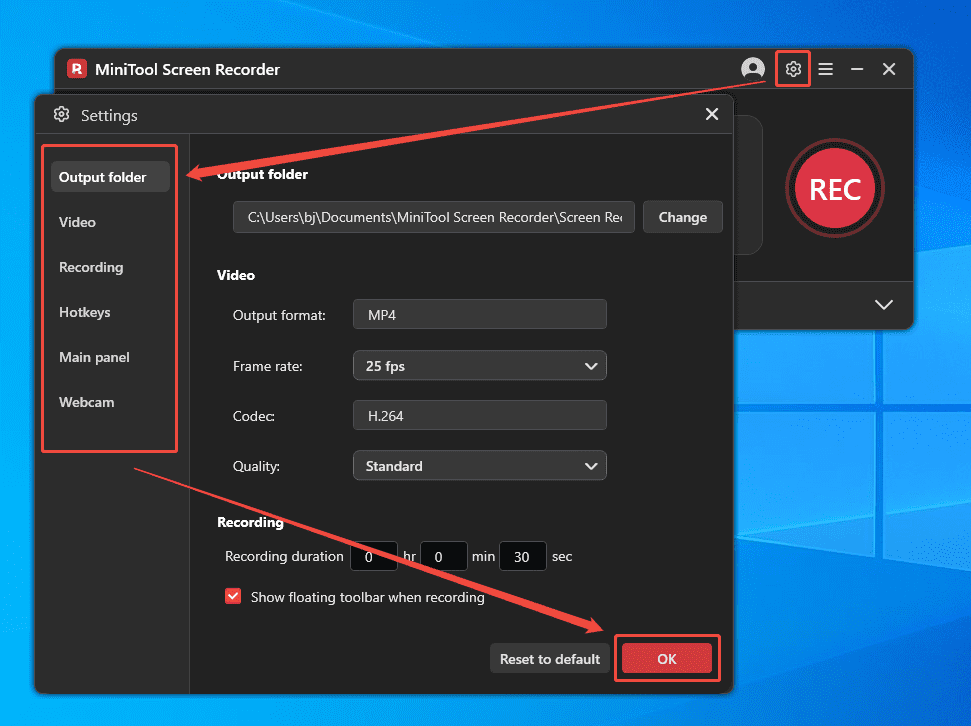Screen dimensions: 971x726
Task: Open settings via the gear icon in main window
Action: (x=793, y=69)
